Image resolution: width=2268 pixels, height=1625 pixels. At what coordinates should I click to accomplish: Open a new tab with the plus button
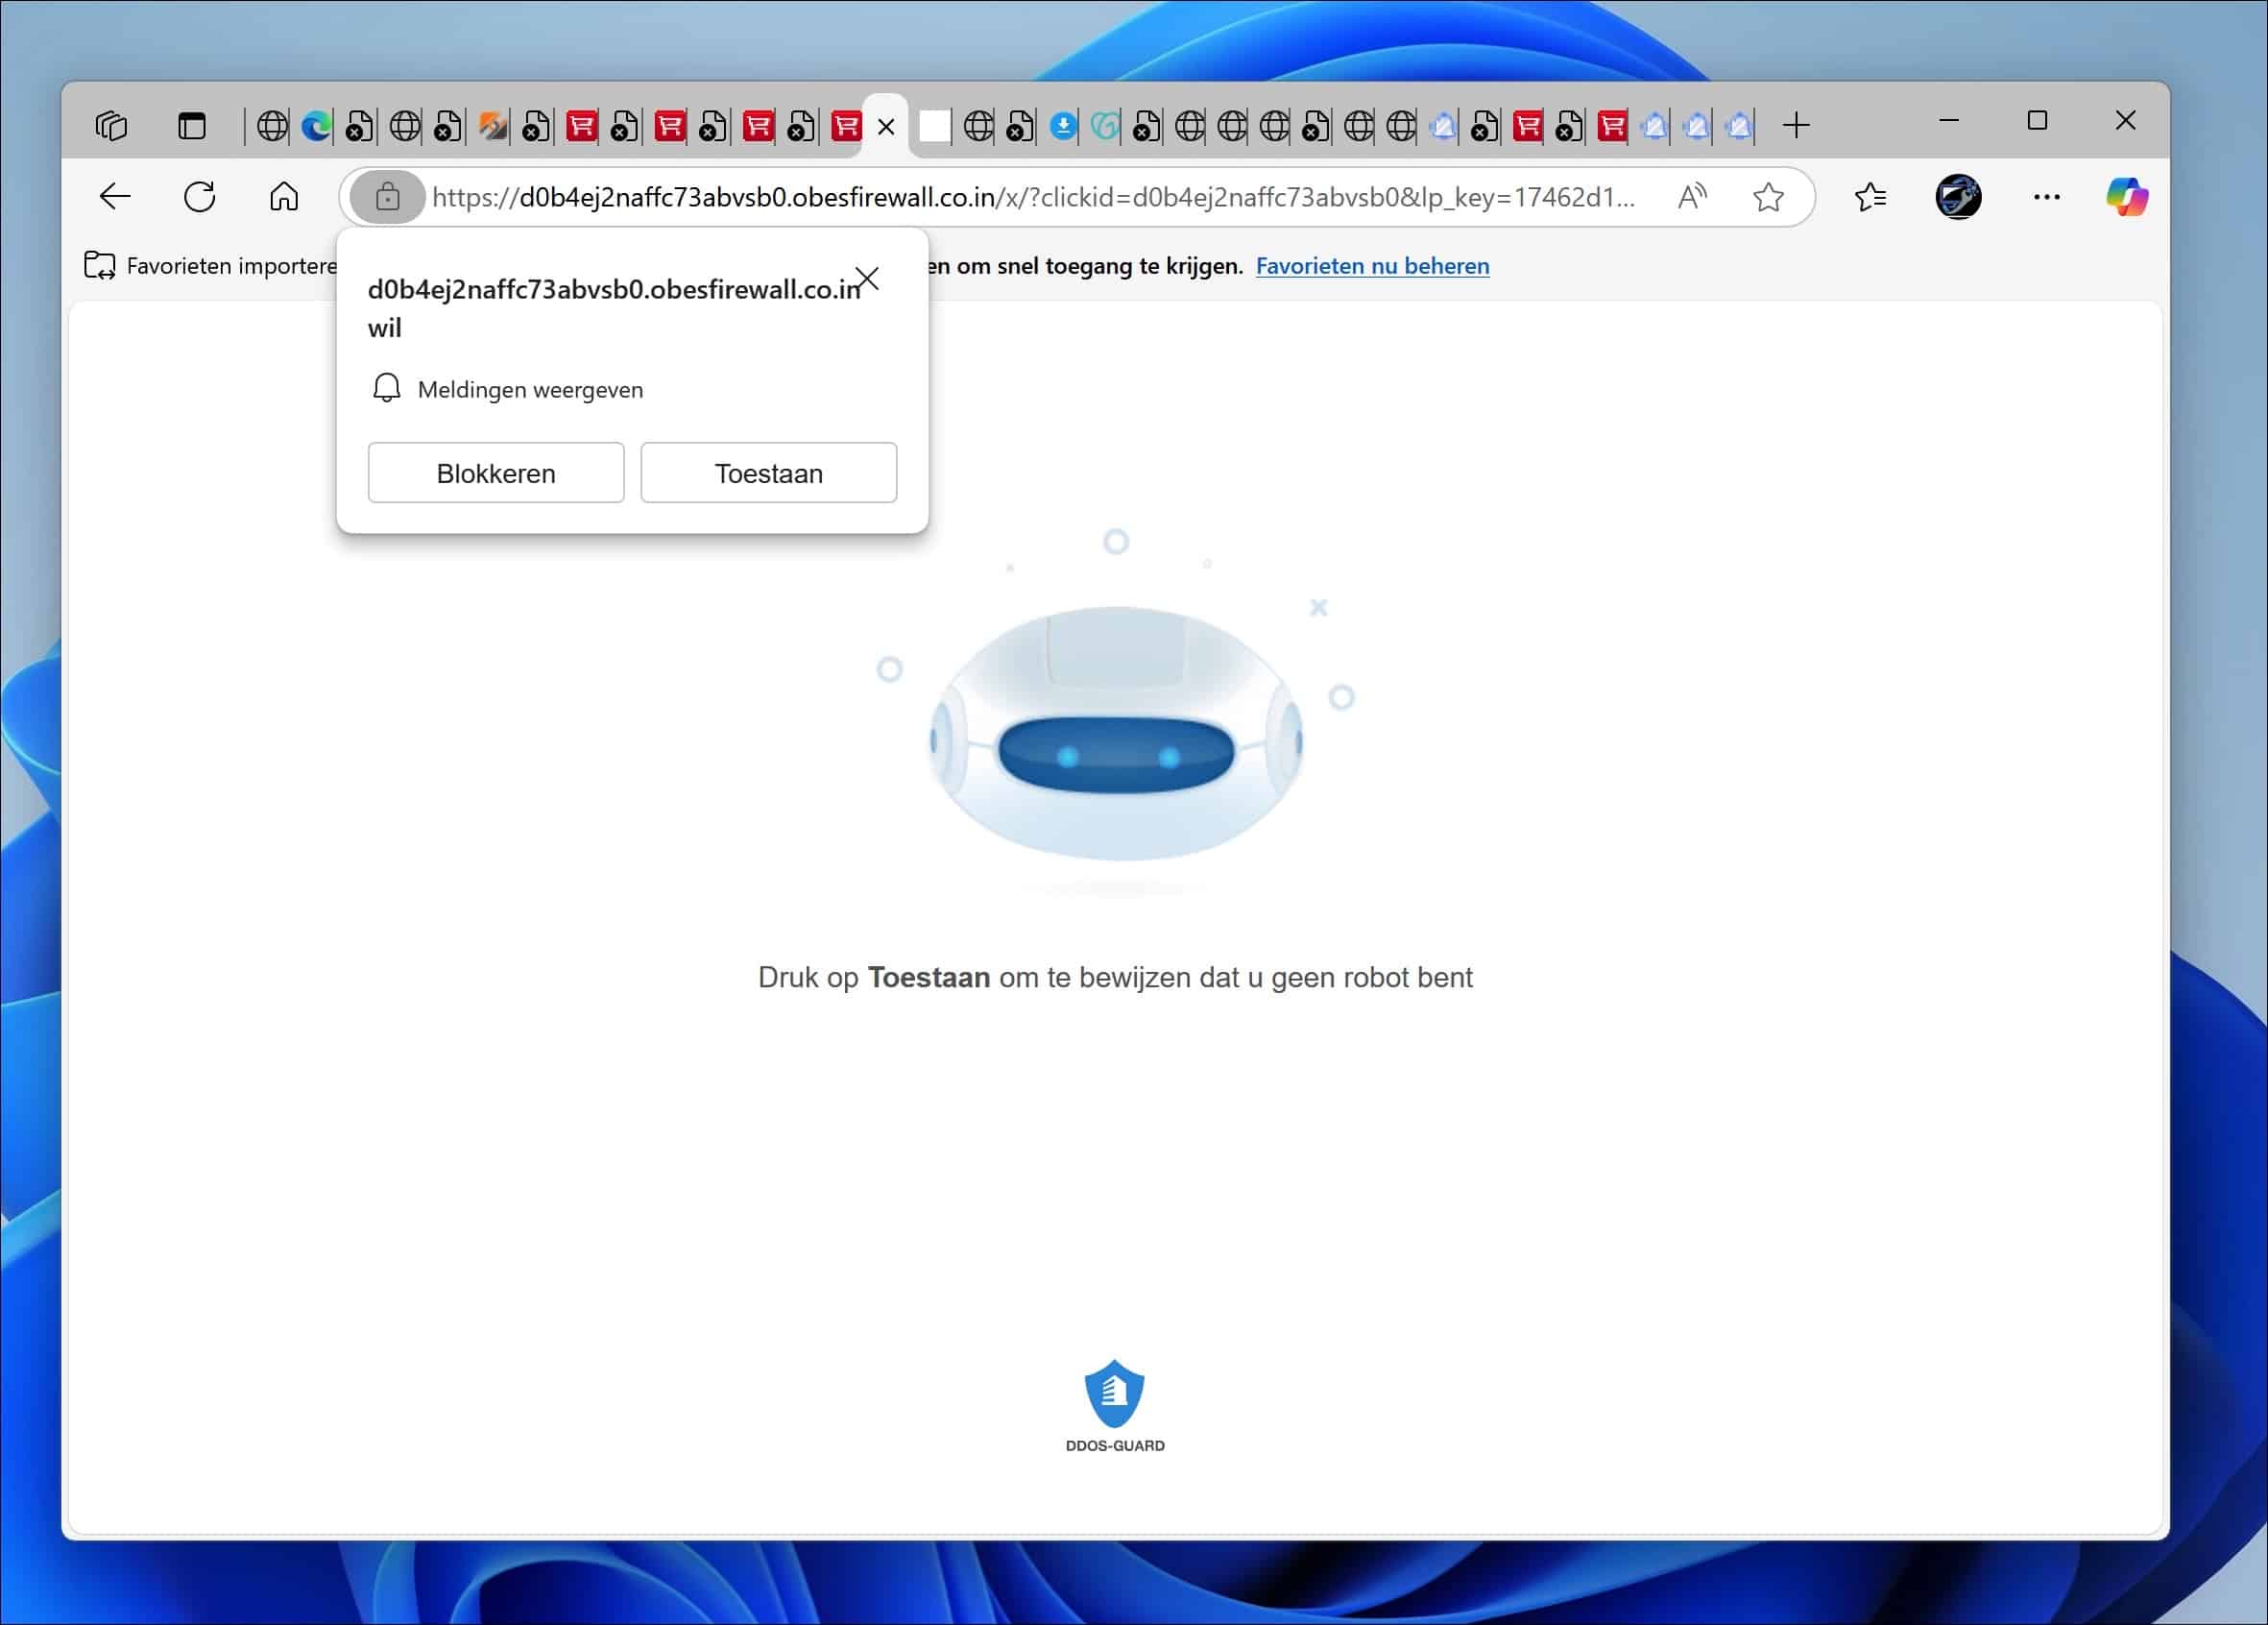click(x=1796, y=125)
